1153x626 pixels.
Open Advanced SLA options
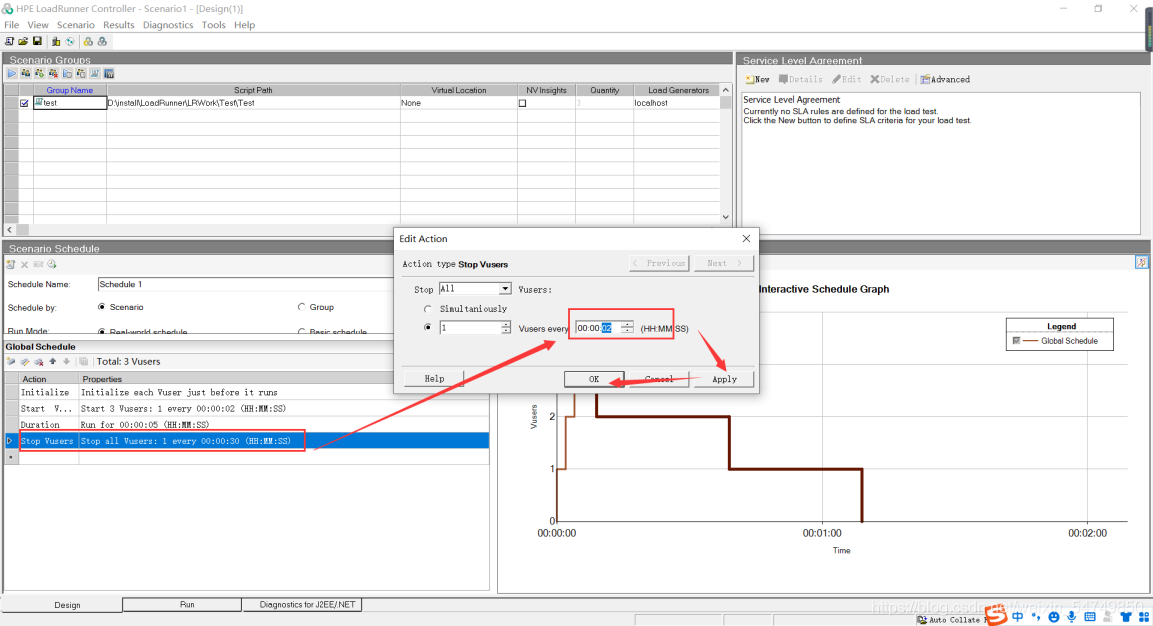click(x=945, y=79)
